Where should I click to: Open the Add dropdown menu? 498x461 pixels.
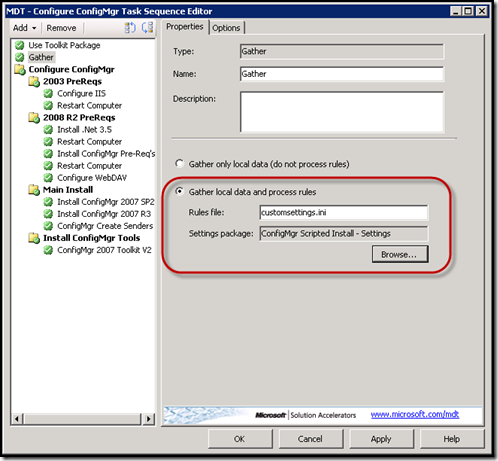(x=25, y=28)
